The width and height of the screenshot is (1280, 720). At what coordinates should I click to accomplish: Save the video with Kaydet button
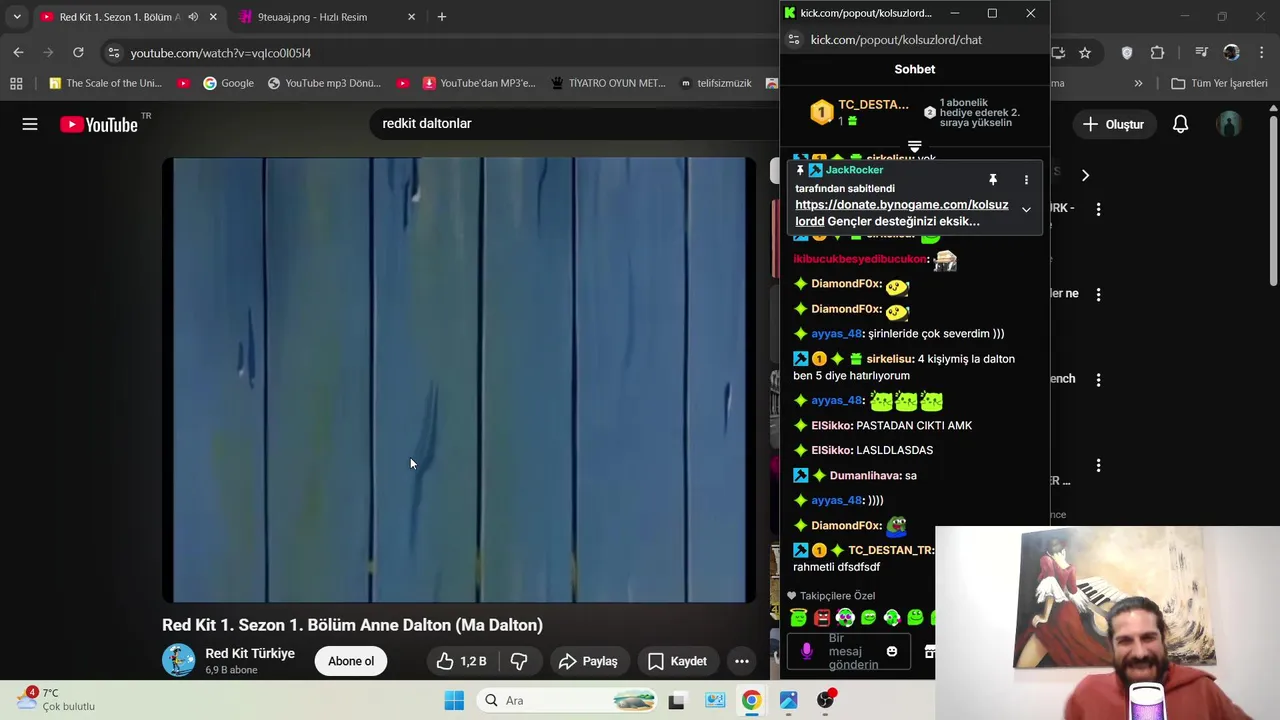coord(677,661)
